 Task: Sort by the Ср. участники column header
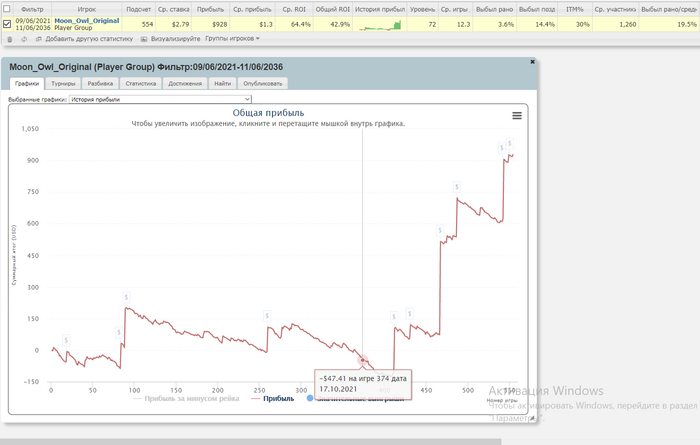(x=615, y=9)
